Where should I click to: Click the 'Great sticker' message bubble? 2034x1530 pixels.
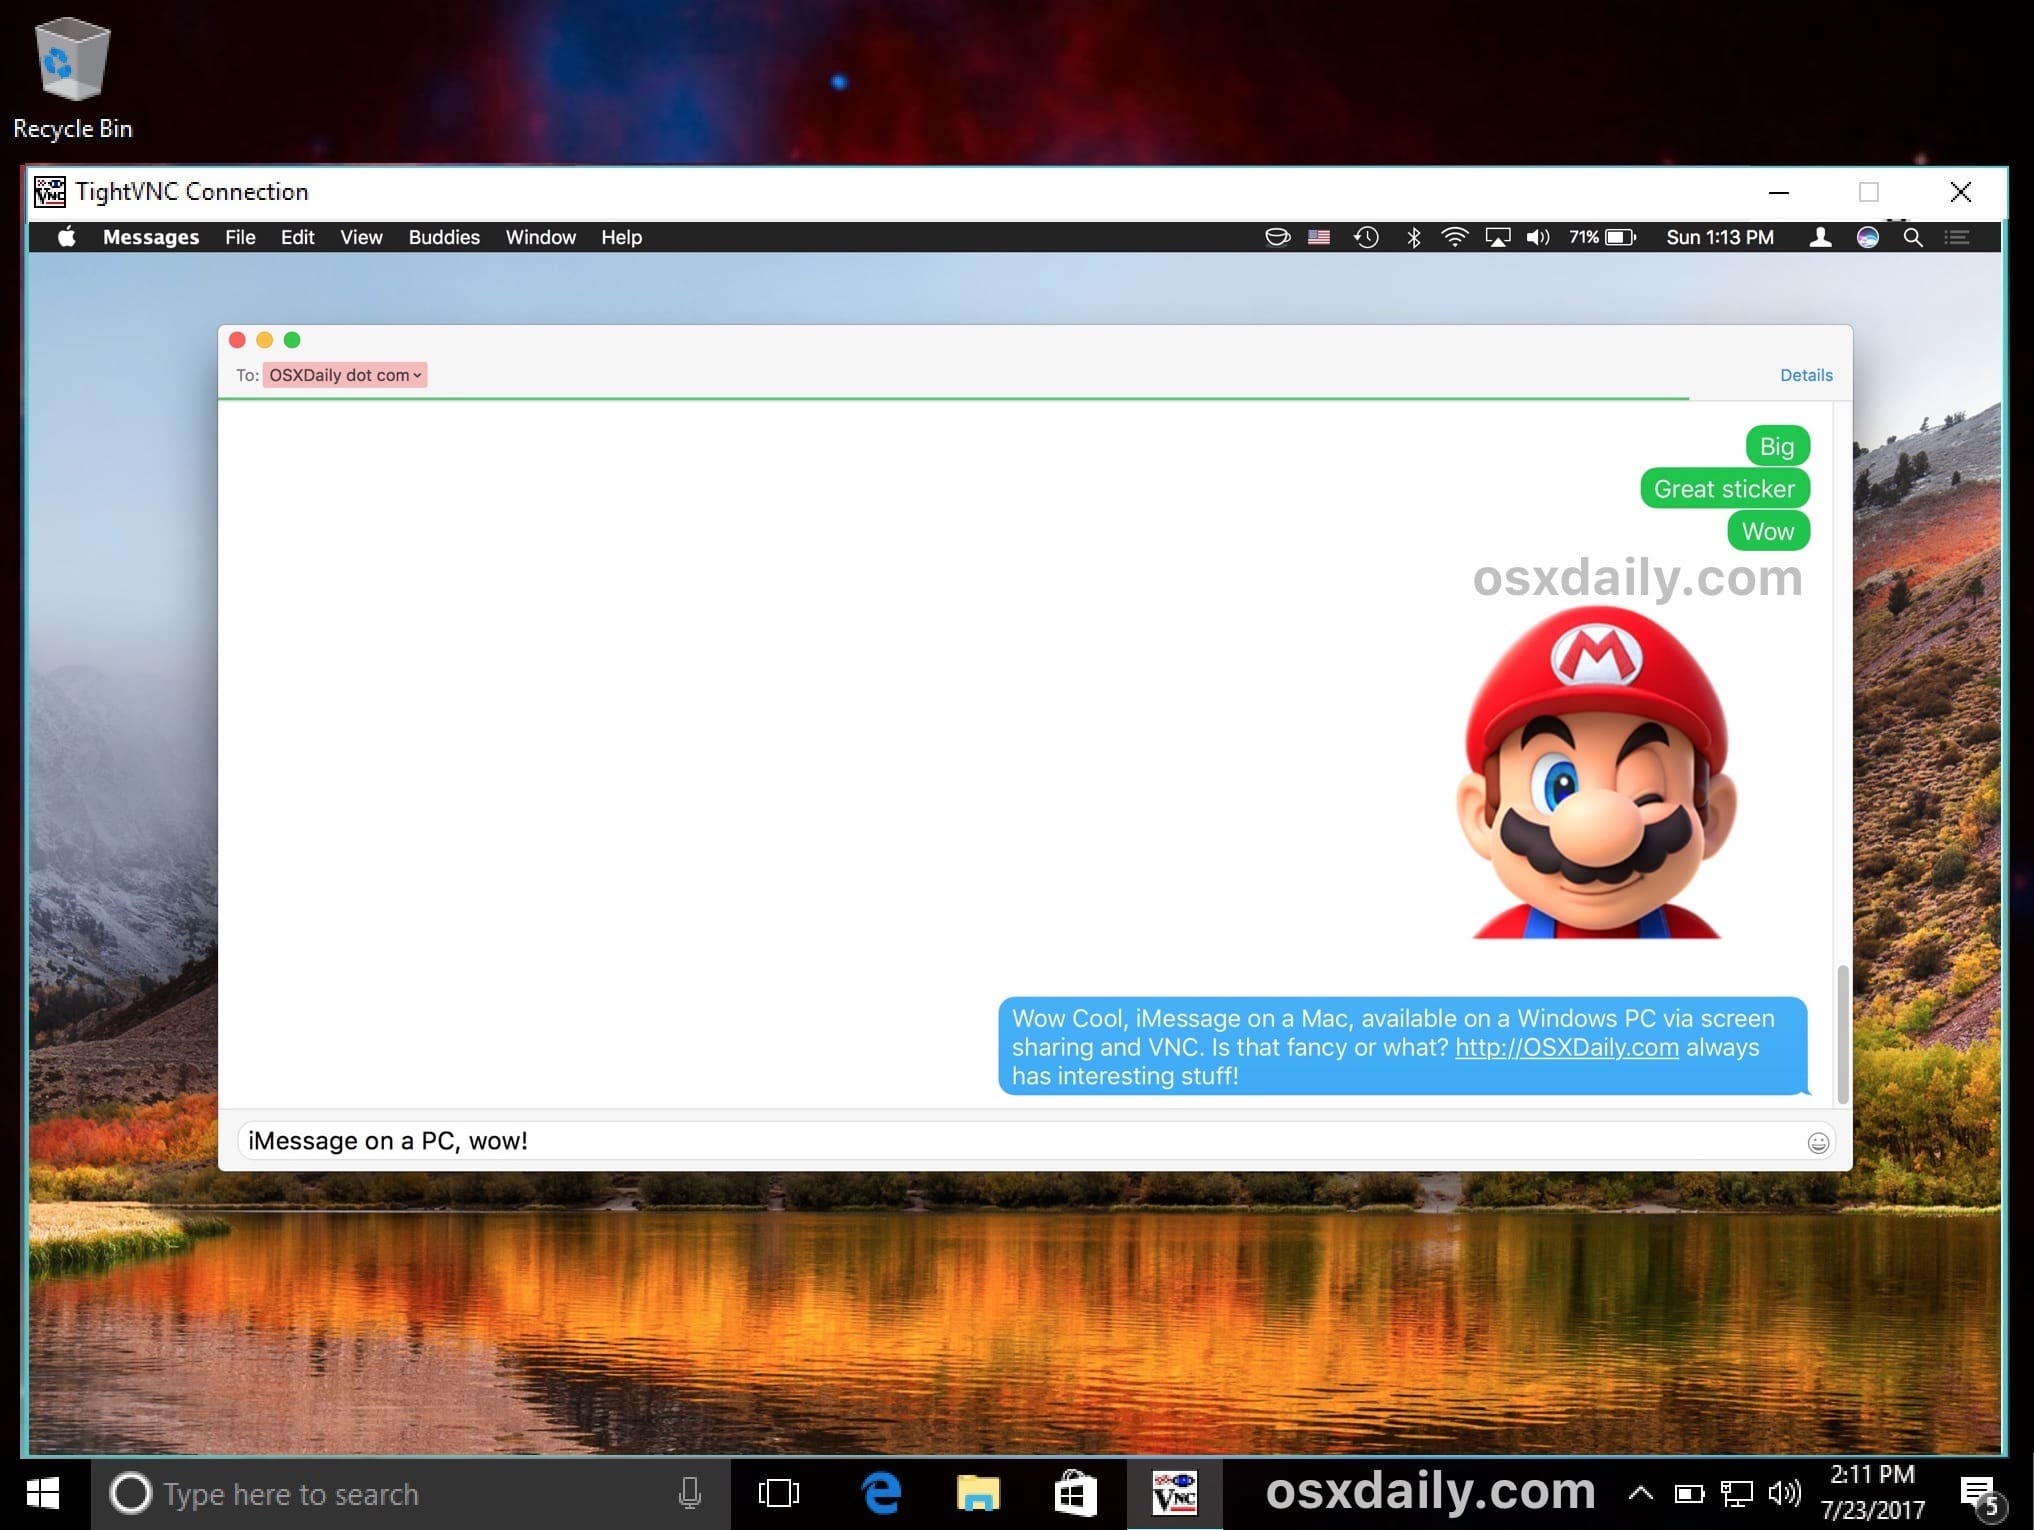click(1725, 489)
